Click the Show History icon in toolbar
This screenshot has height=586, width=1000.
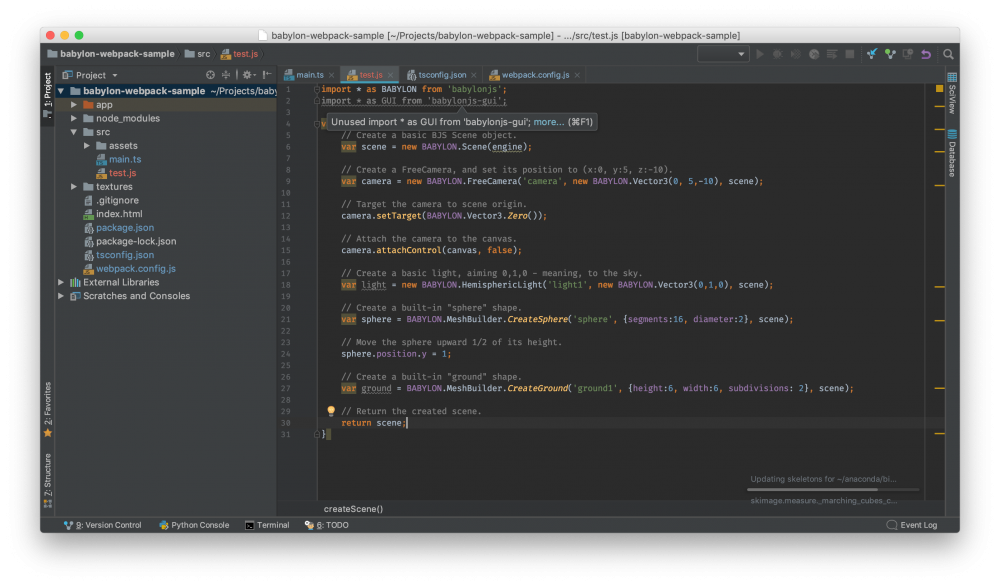pyautogui.click(x=908, y=54)
